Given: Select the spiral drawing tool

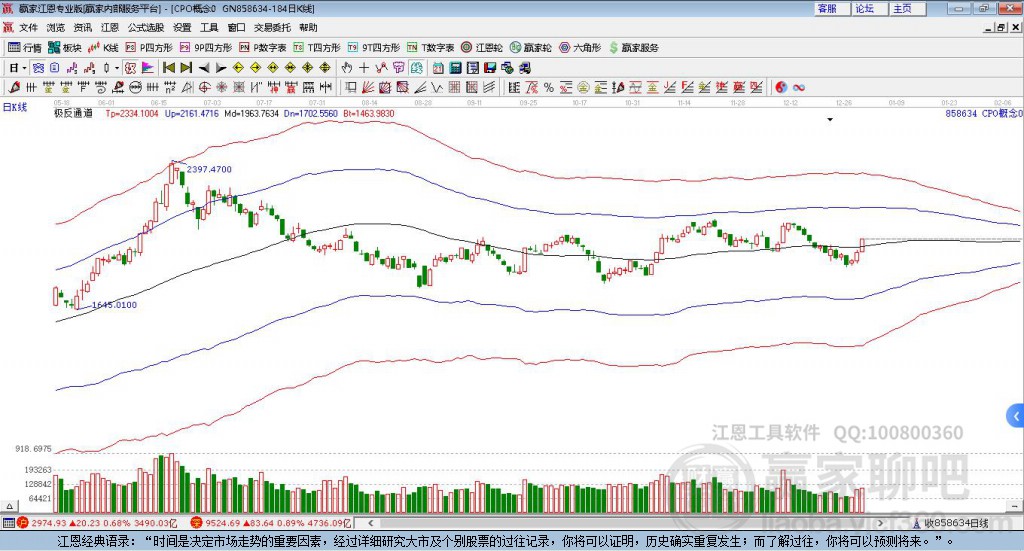Looking at the screenshot, I should [x=101, y=87].
